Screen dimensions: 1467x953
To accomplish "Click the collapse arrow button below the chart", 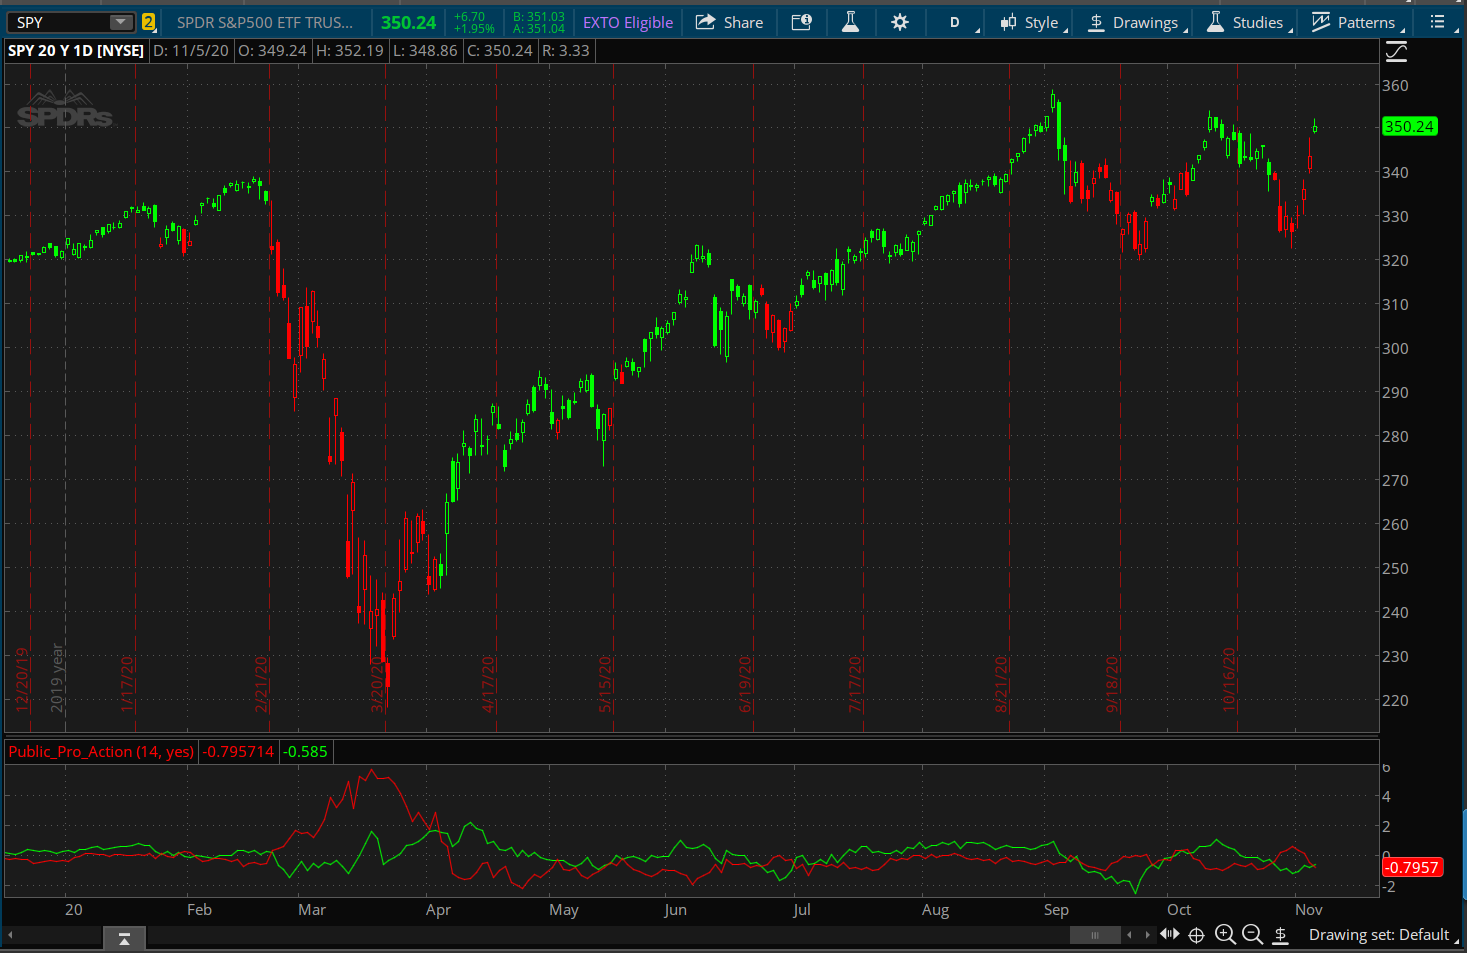I will coord(124,938).
